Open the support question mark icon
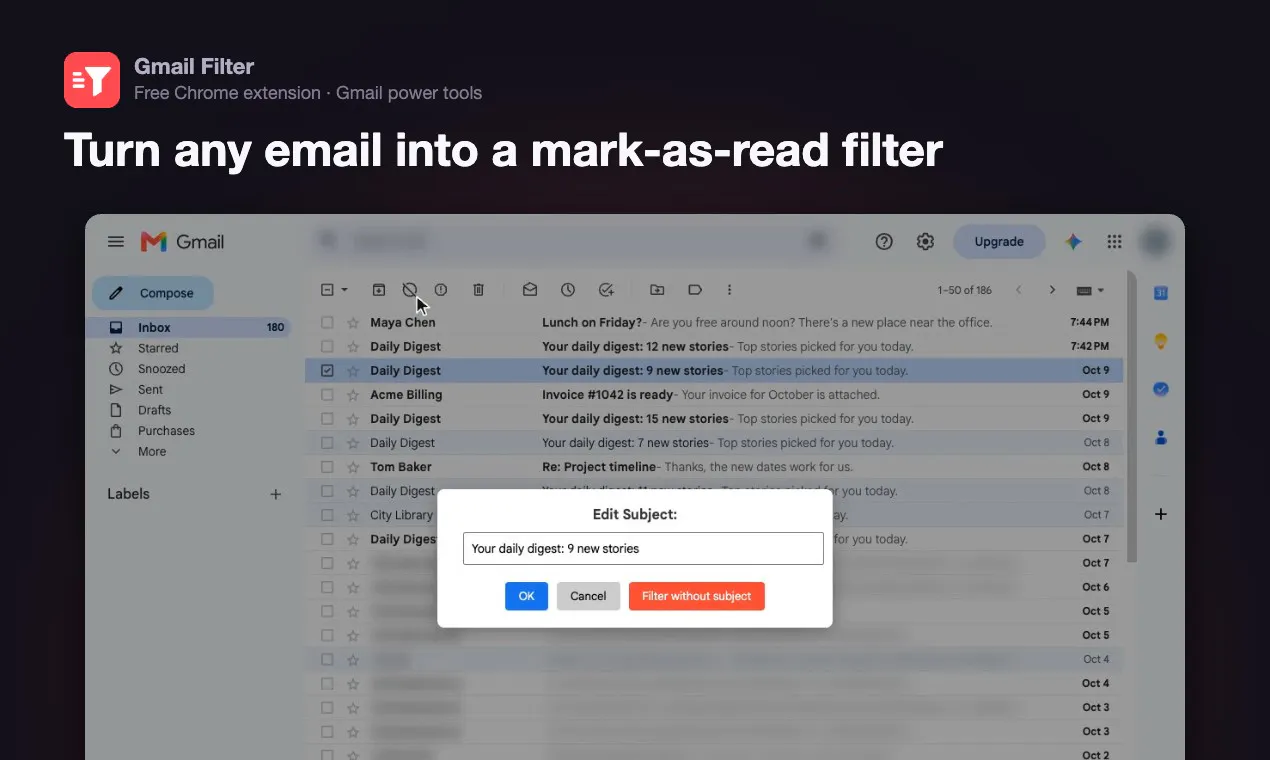 click(884, 242)
